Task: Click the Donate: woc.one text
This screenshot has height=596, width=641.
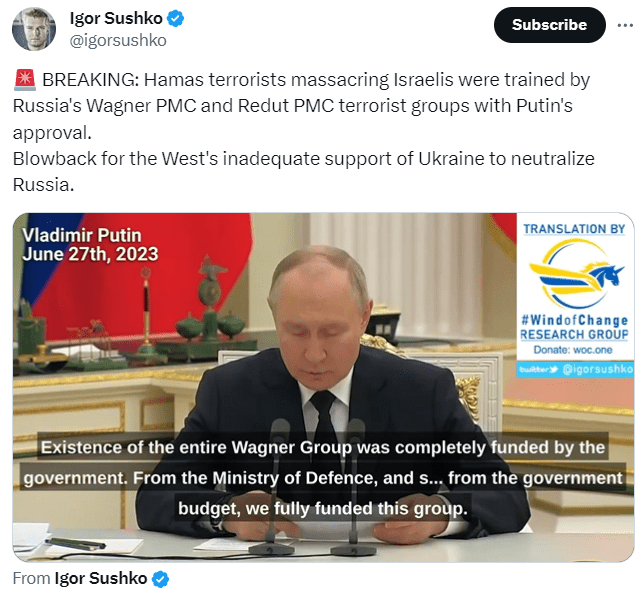Action: point(573,350)
